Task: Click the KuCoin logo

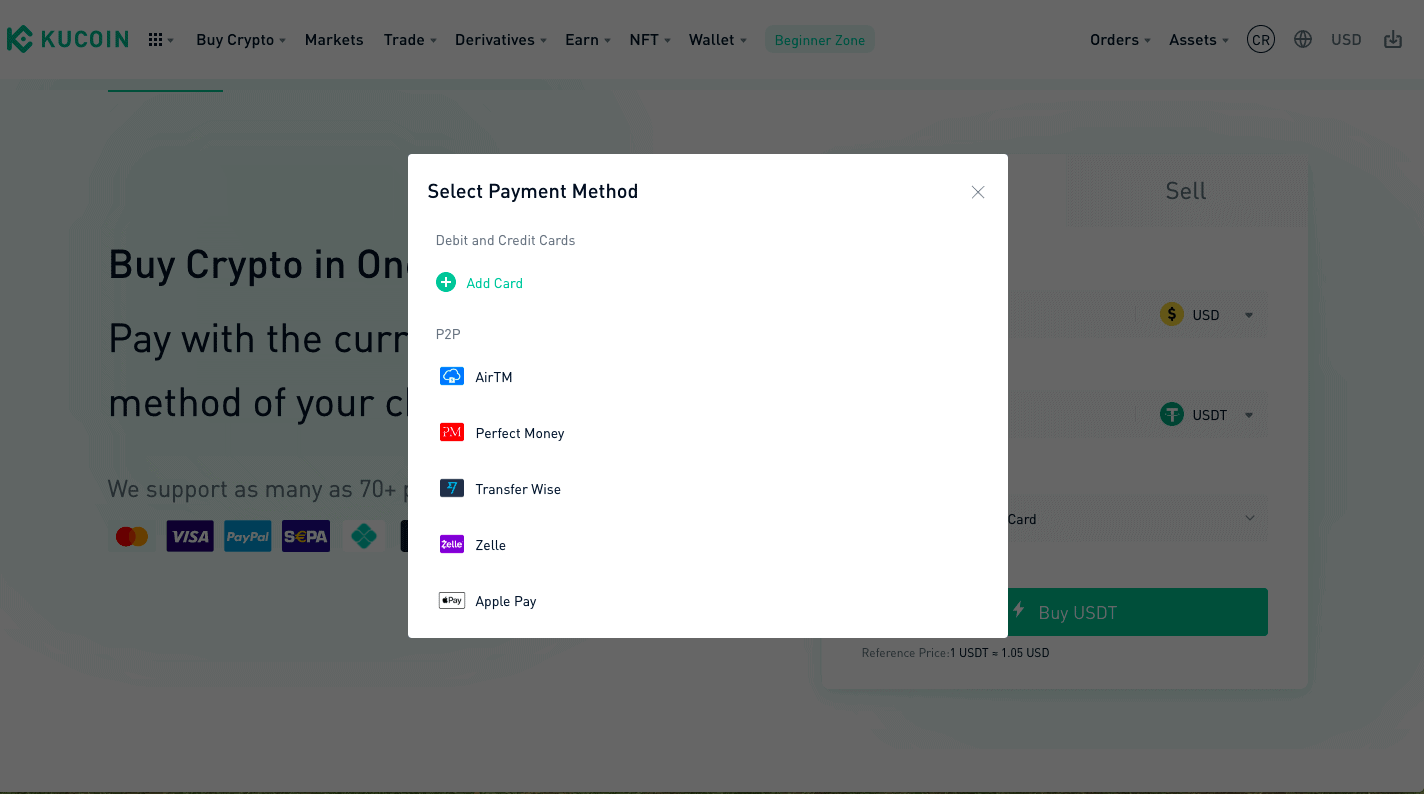Action: (67, 40)
